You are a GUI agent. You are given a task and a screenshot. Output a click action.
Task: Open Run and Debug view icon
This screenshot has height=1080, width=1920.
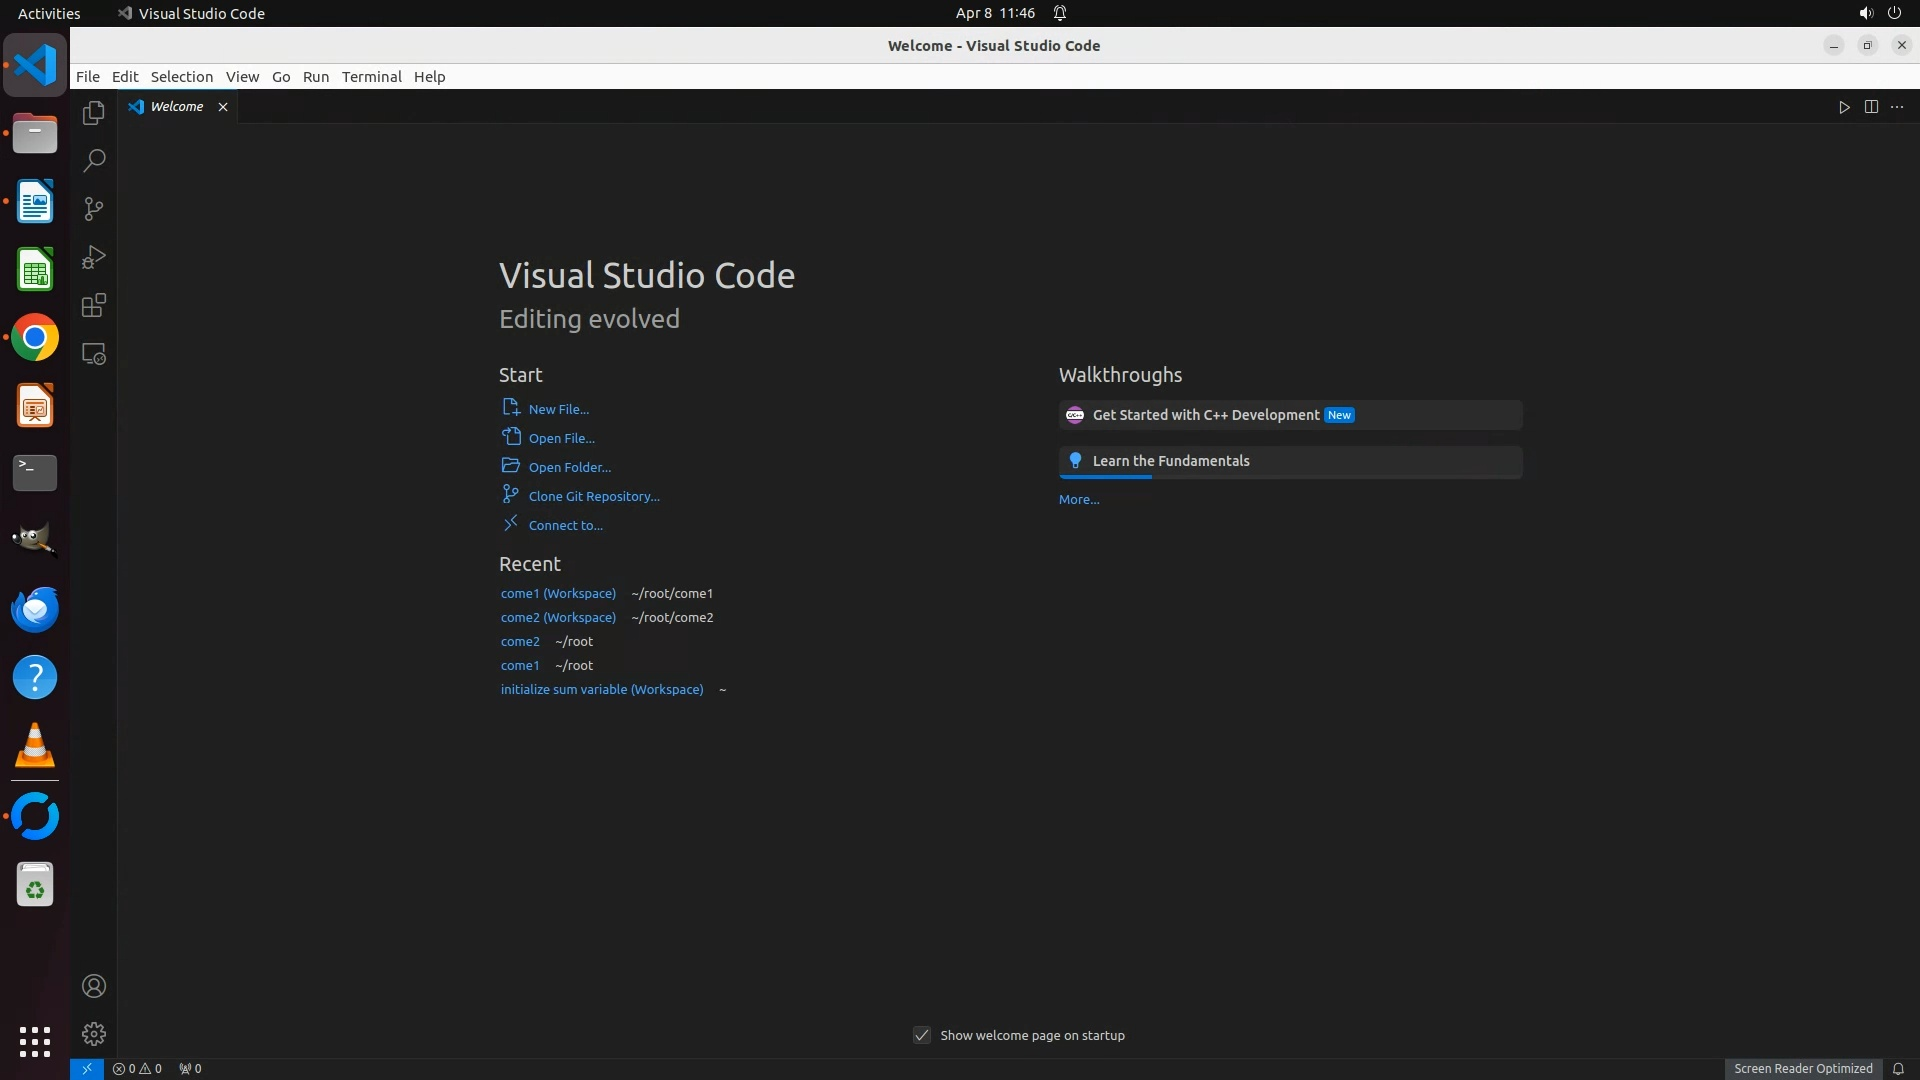[94, 257]
